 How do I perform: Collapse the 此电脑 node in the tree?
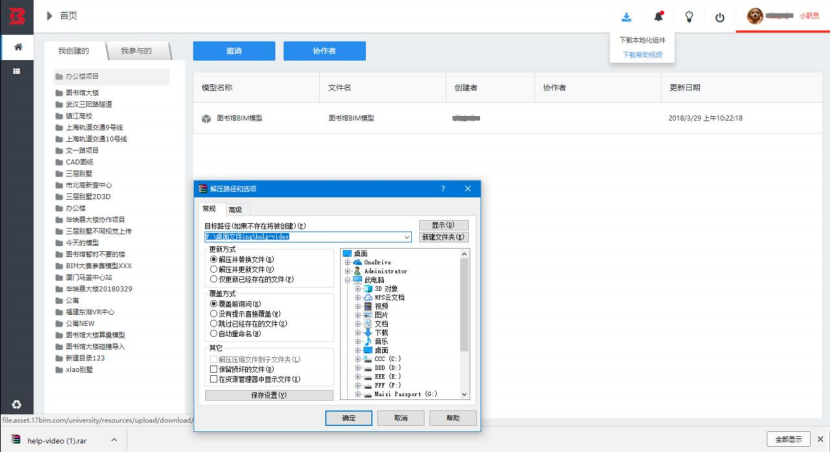click(348, 280)
